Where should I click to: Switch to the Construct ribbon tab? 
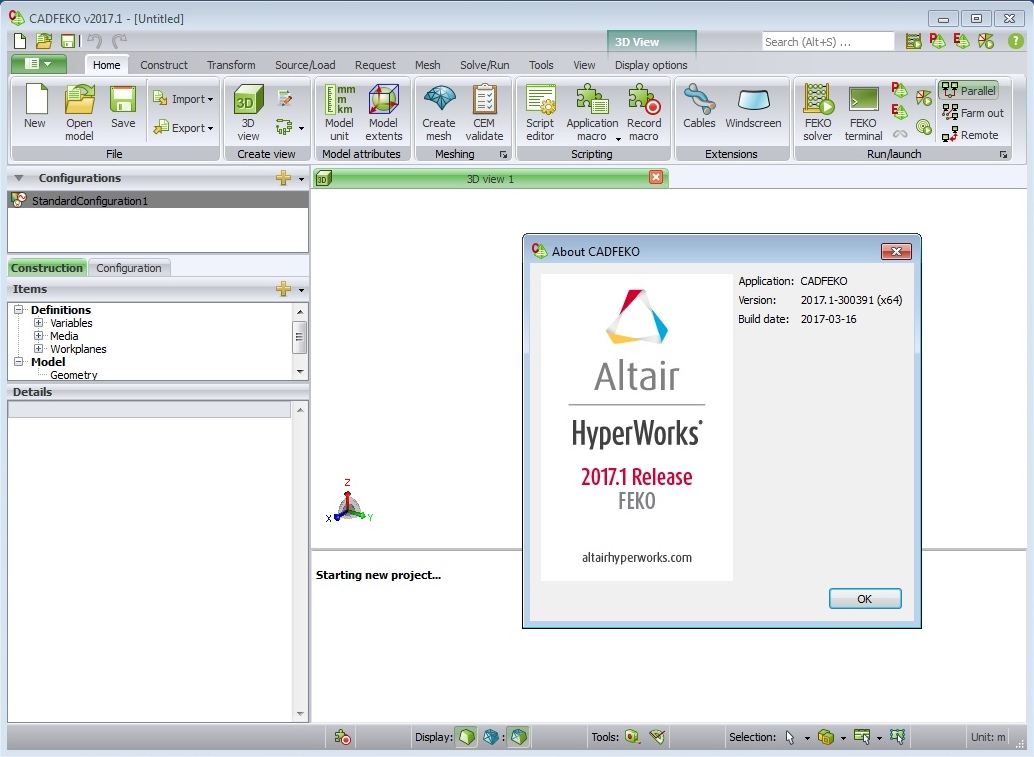164,65
